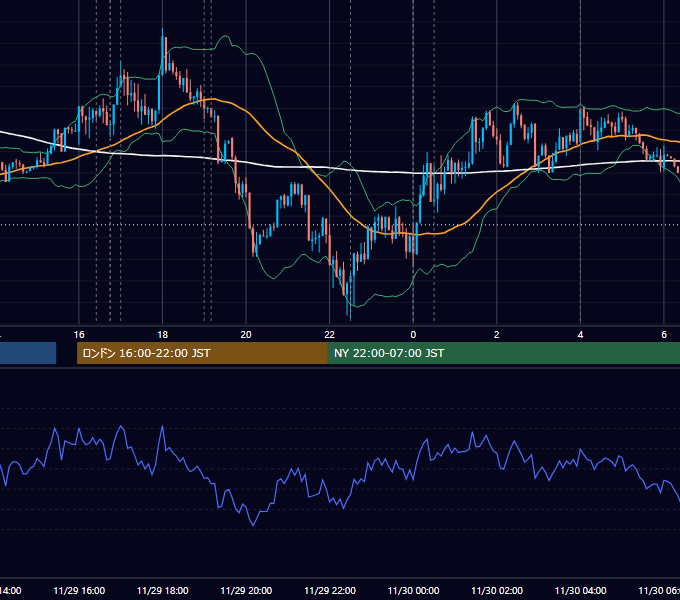This screenshot has height=600, width=680.
Task: Click the NY 22:00-07:00 JST session bar
Action: pos(503,353)
